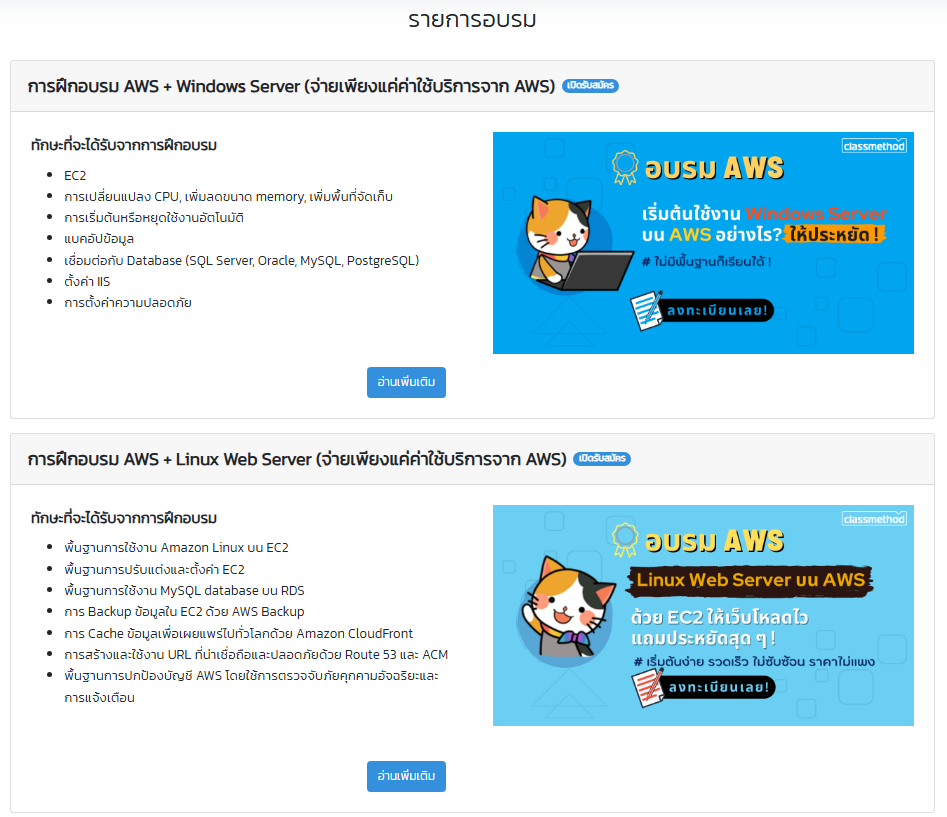Open อ่านเพิ่มเติม button under Linux Web Server training
The image size is (947, 817).
(x=406, y=776)
